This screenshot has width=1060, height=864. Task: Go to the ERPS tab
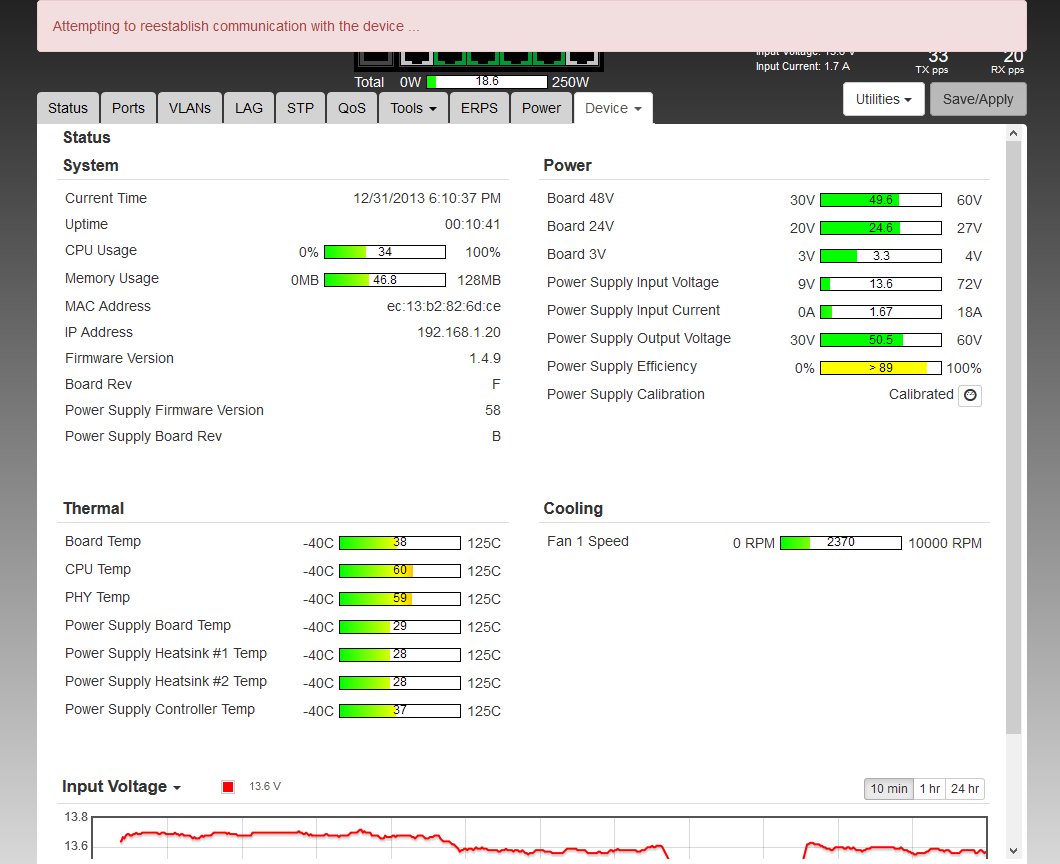pos(479,108)
